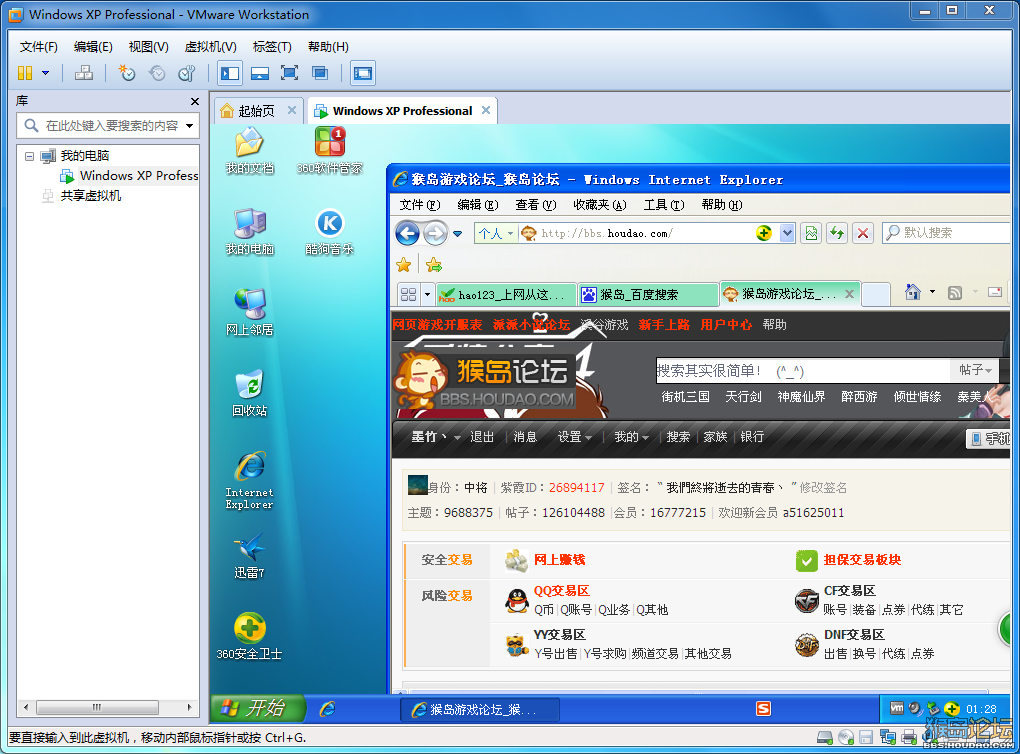This screenshot has height=754, width=1020.
Task: Close the 库 library panel
Action: pos(195,101)
